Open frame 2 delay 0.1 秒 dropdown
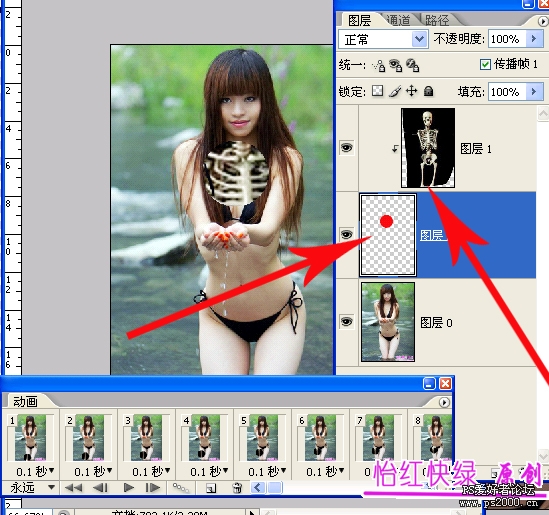Viewport: 549px width, 515px height. 93,472
